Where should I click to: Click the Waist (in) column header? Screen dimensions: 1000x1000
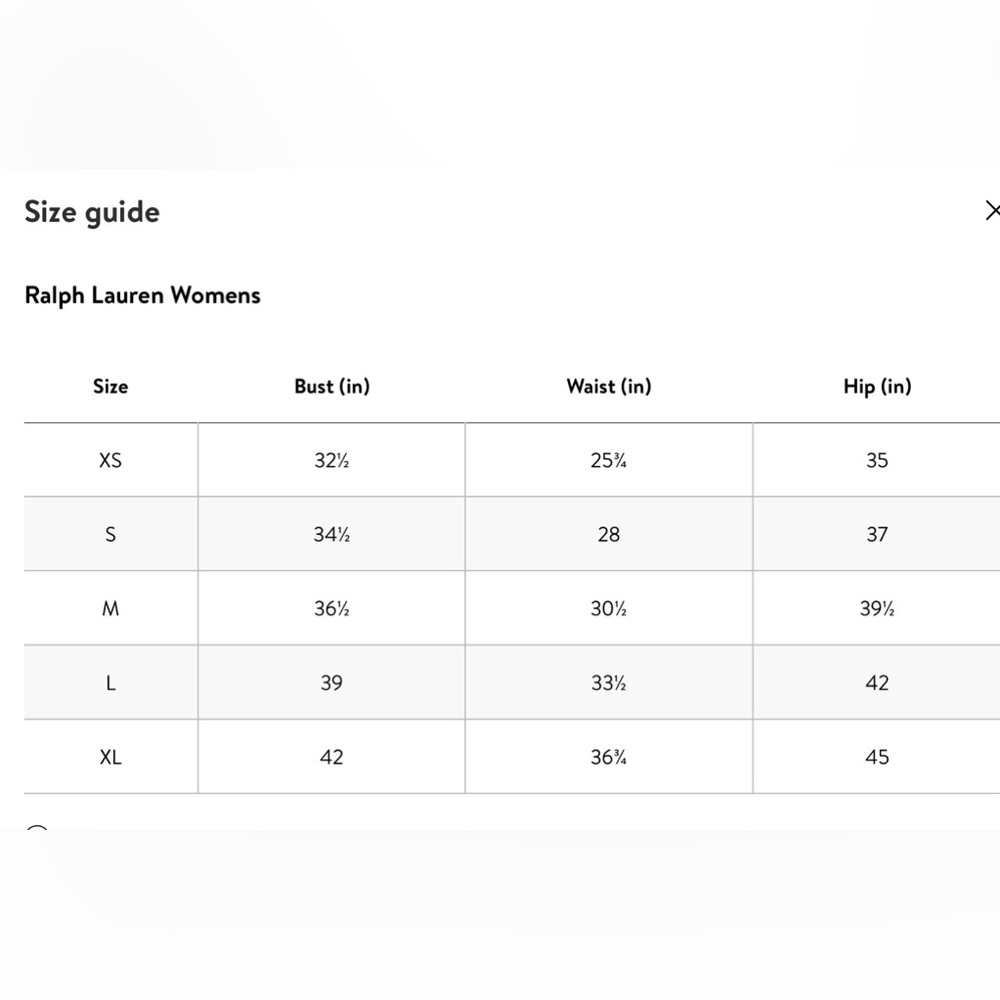click(x=608, y=386)
